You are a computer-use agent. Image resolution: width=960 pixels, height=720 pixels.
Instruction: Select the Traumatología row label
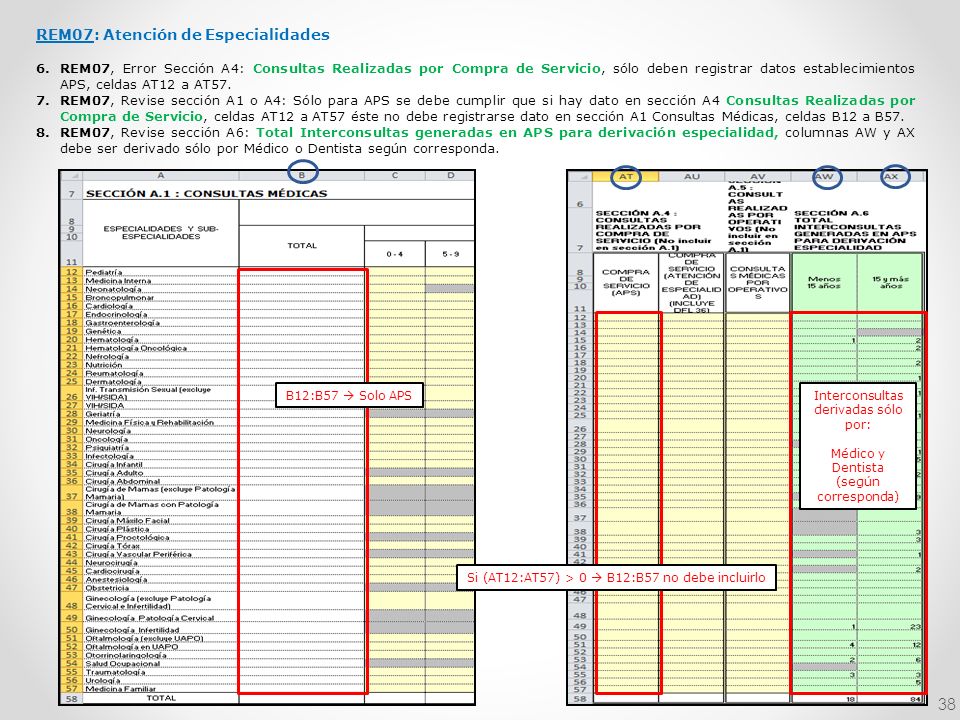[x=114, y=672]
